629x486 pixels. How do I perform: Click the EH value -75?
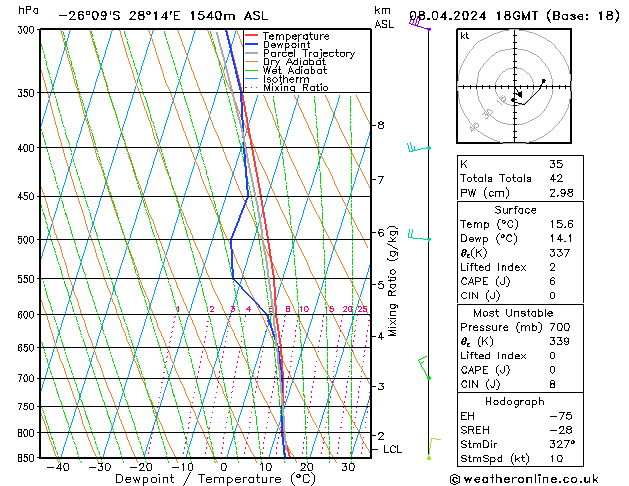(x=561, y=416)
